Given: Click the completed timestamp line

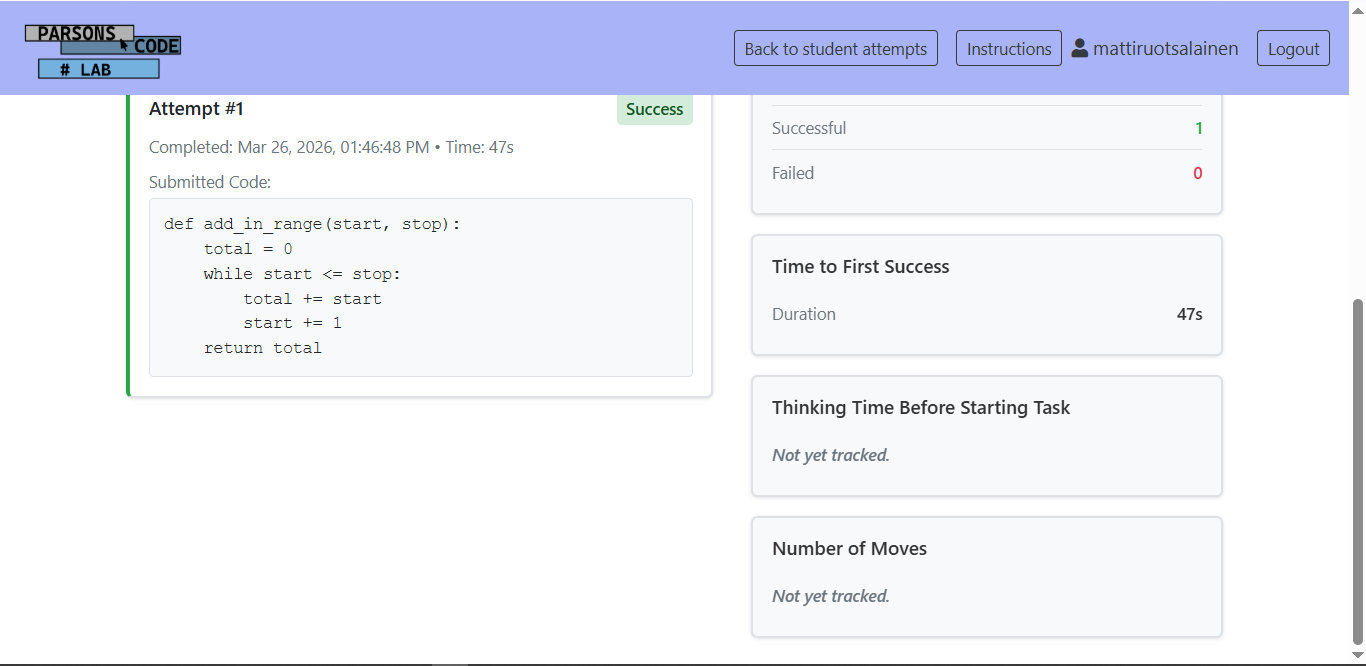Looking at the screenshot, I should click(331, 147).
